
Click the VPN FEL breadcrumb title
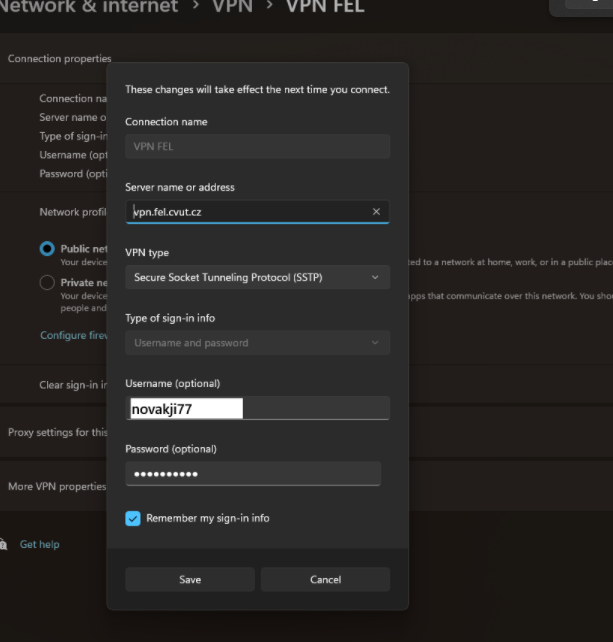point(325,7)
